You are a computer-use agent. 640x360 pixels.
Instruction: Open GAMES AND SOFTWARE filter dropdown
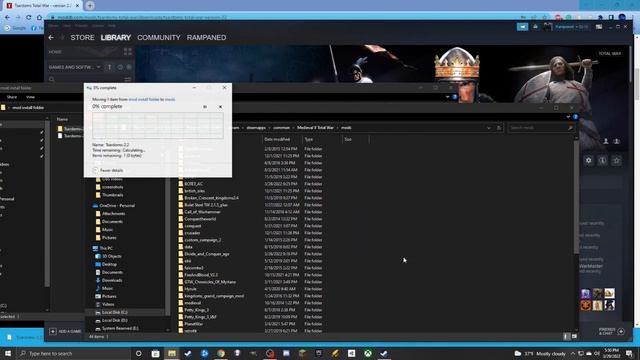tap(74, 67)
